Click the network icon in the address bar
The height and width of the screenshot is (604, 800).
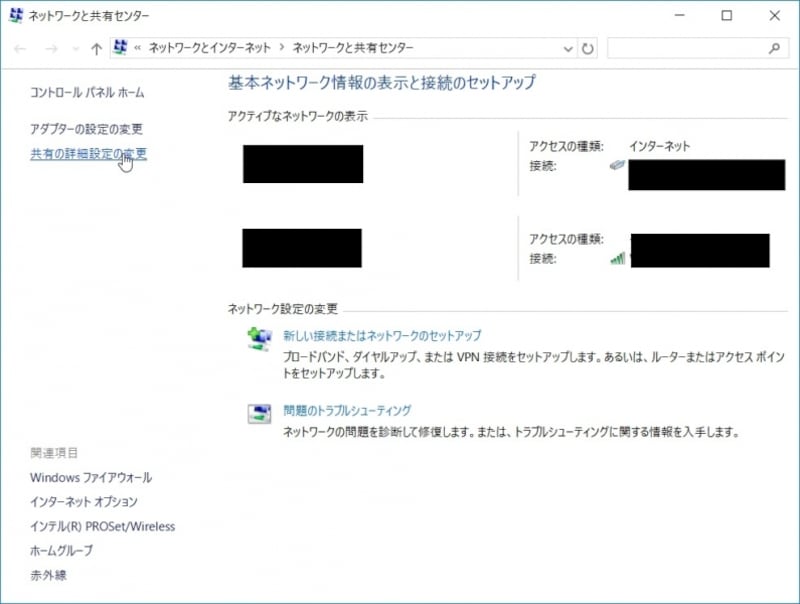click(120, 47)
